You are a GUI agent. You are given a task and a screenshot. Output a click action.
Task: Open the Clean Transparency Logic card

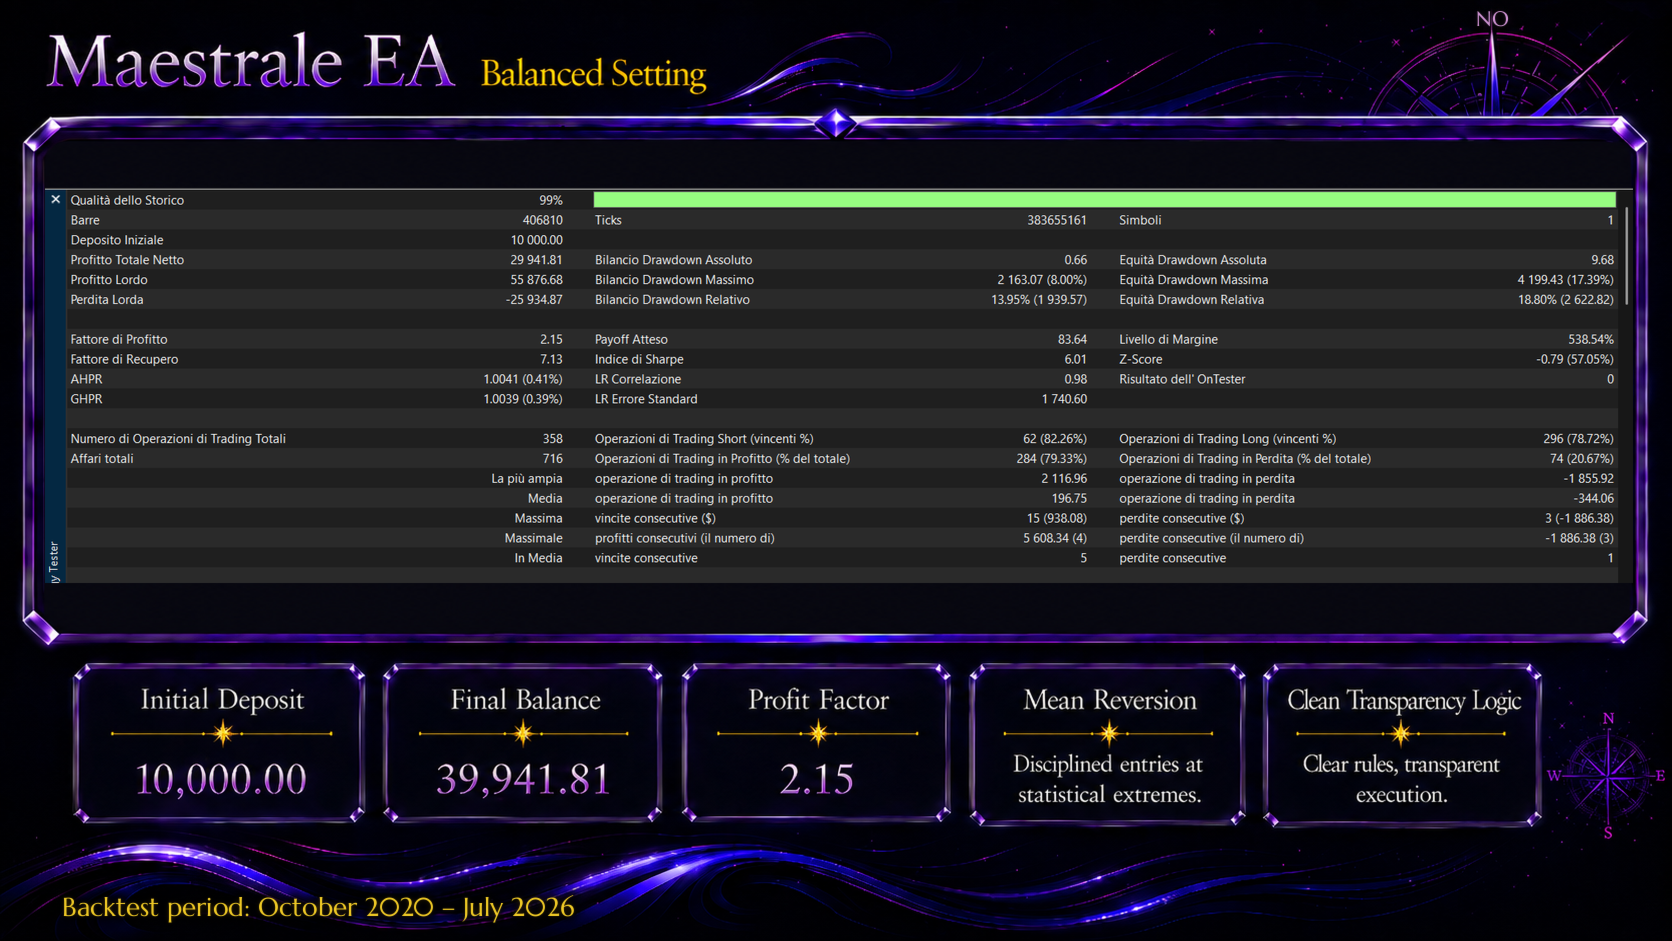coord(1402,744)
